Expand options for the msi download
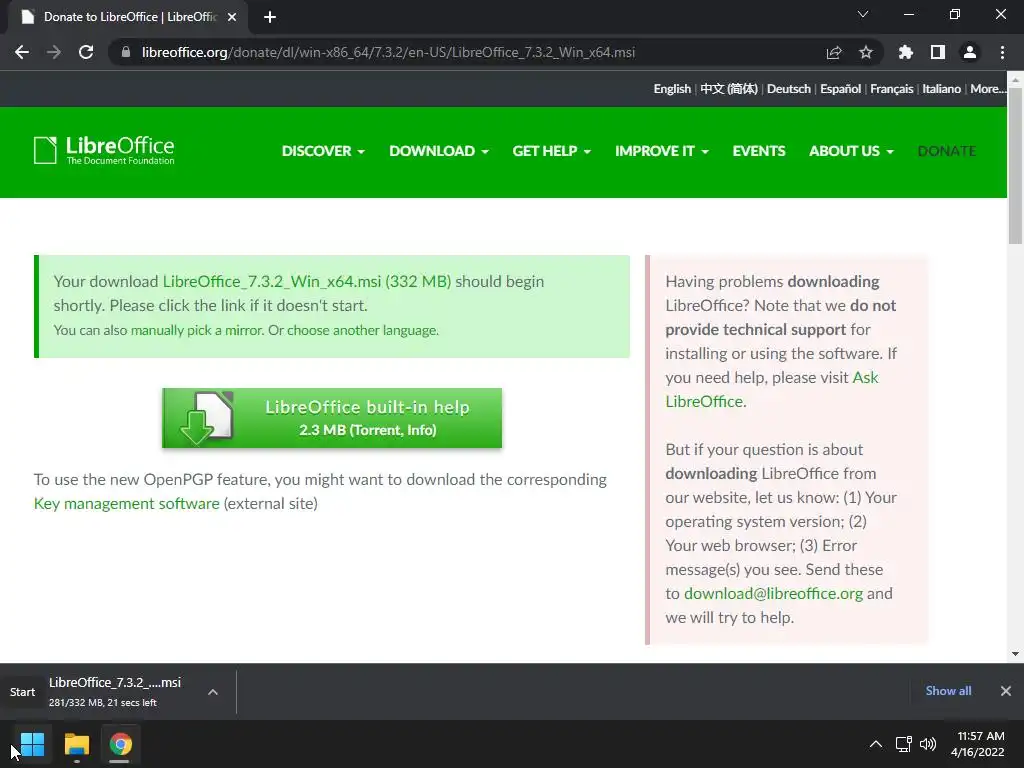Image resolution: width=1024 pixels, height=768 pixels. 213,692
